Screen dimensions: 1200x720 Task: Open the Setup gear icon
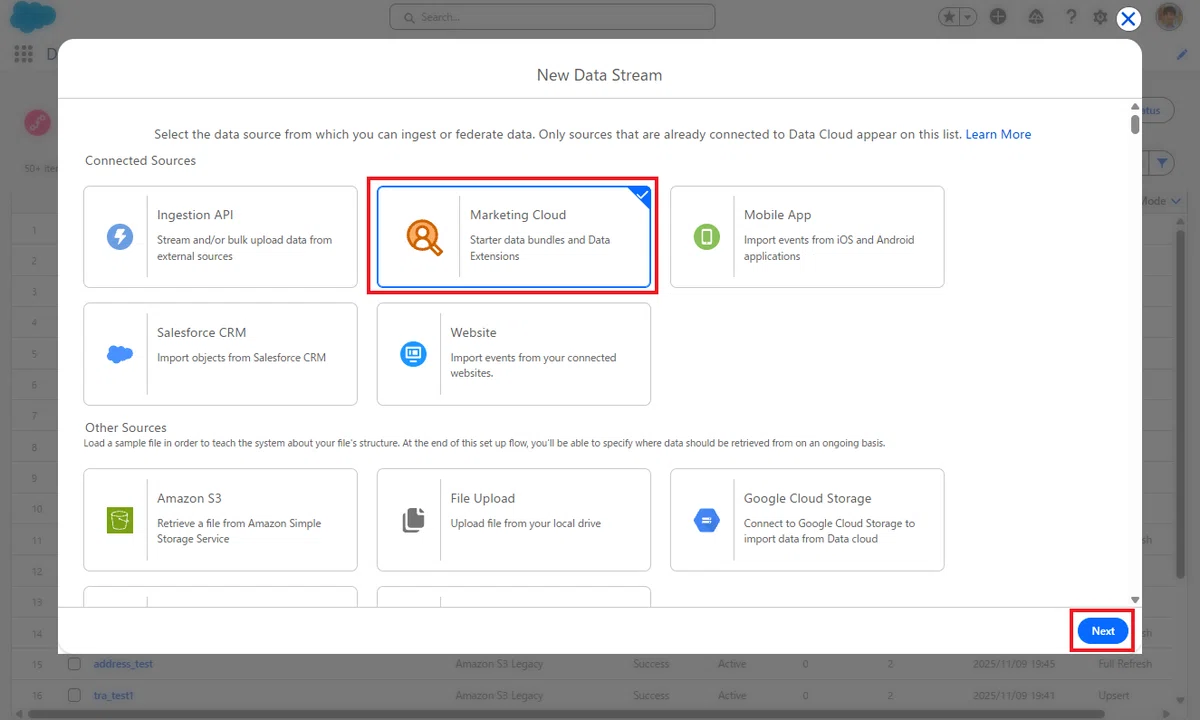pos(1100,17)
